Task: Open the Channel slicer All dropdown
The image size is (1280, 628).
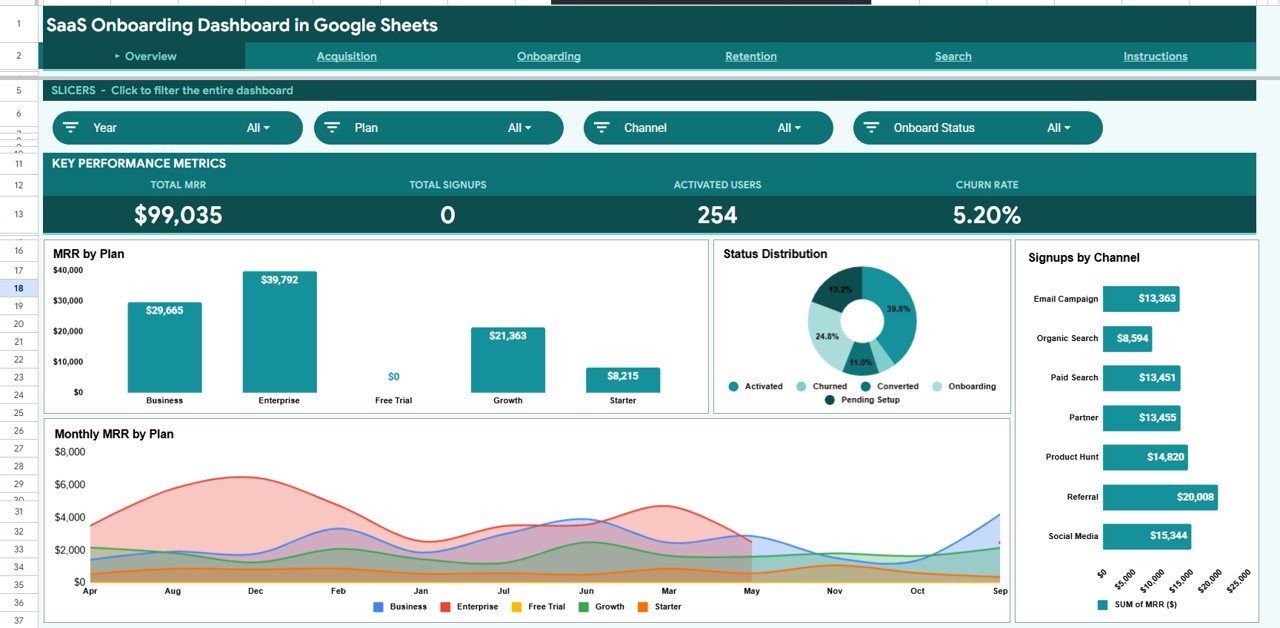Action: click(789, 128)
